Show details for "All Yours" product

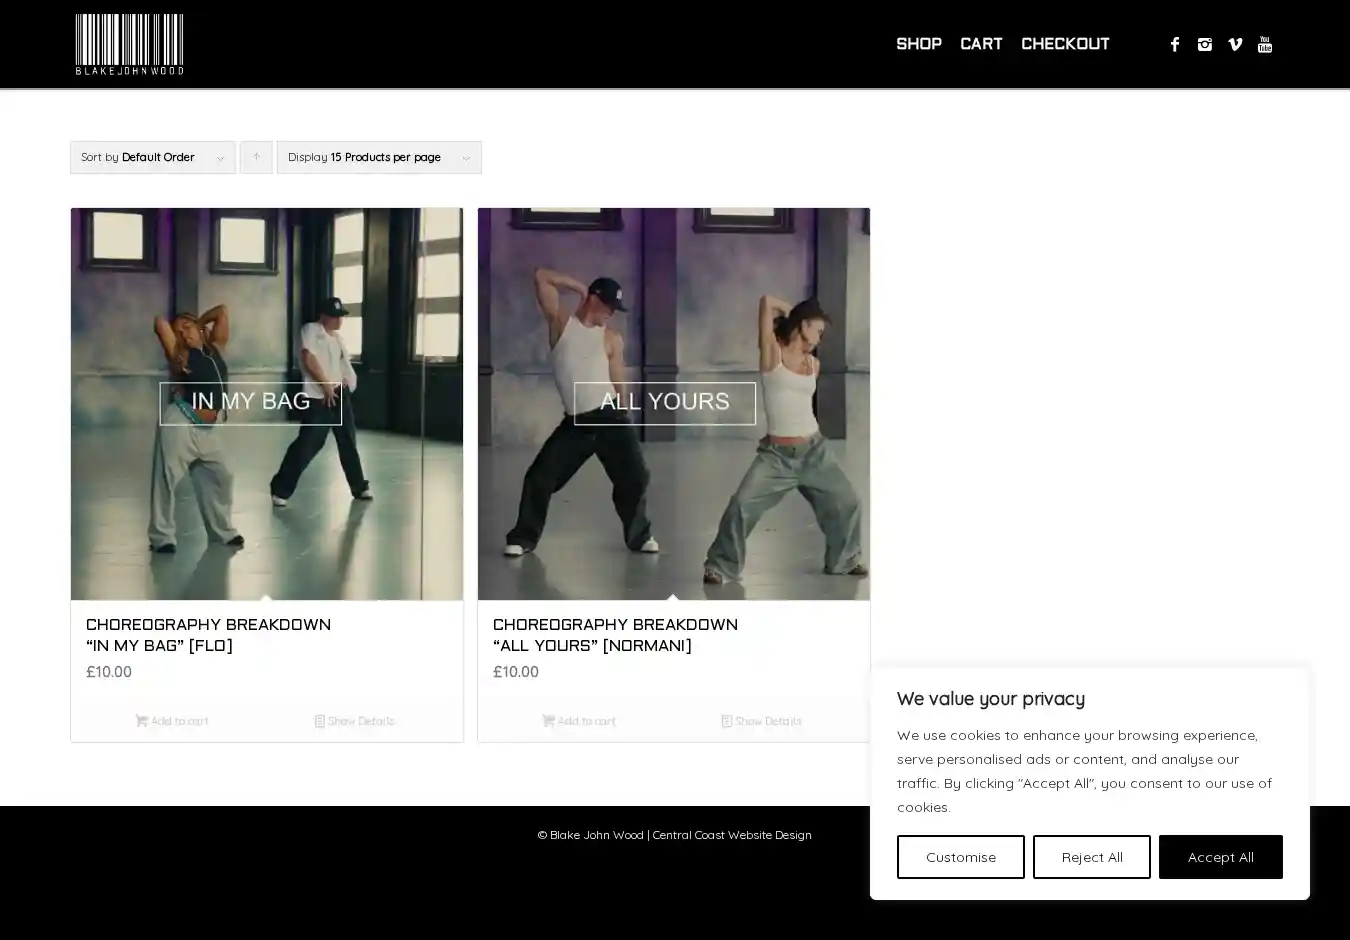coord(762,721)
